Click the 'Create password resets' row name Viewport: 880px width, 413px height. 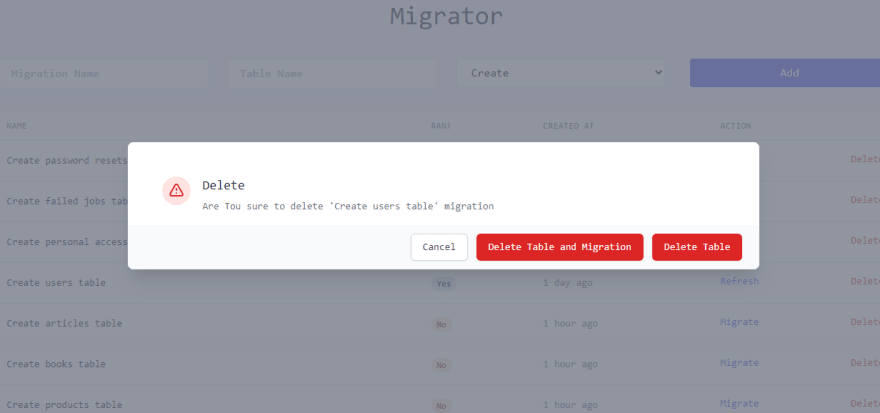click(67, 161)
